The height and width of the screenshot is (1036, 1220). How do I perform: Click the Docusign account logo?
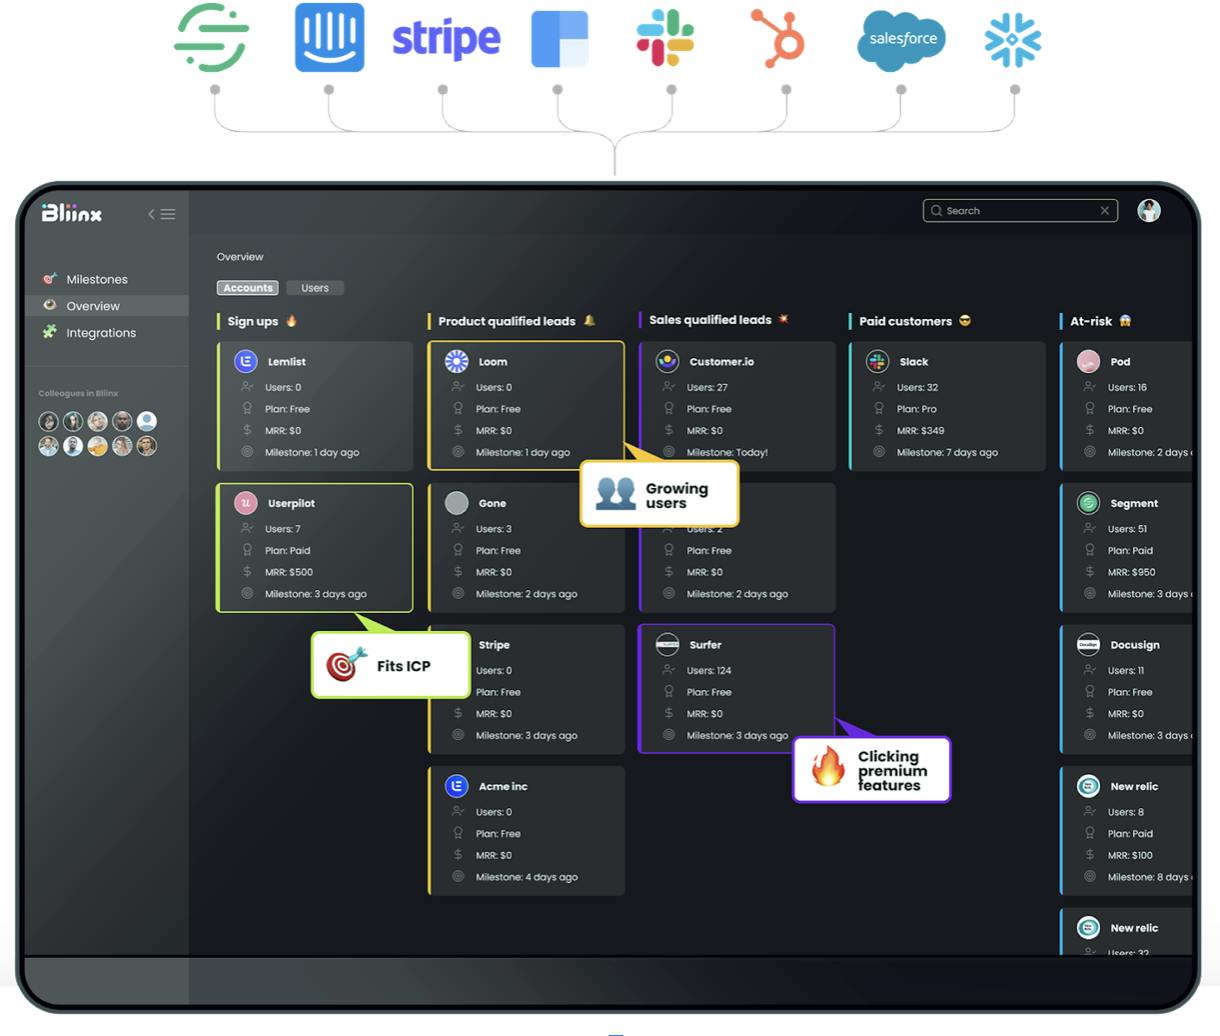pyautogui.click(x=1088, y=644)
